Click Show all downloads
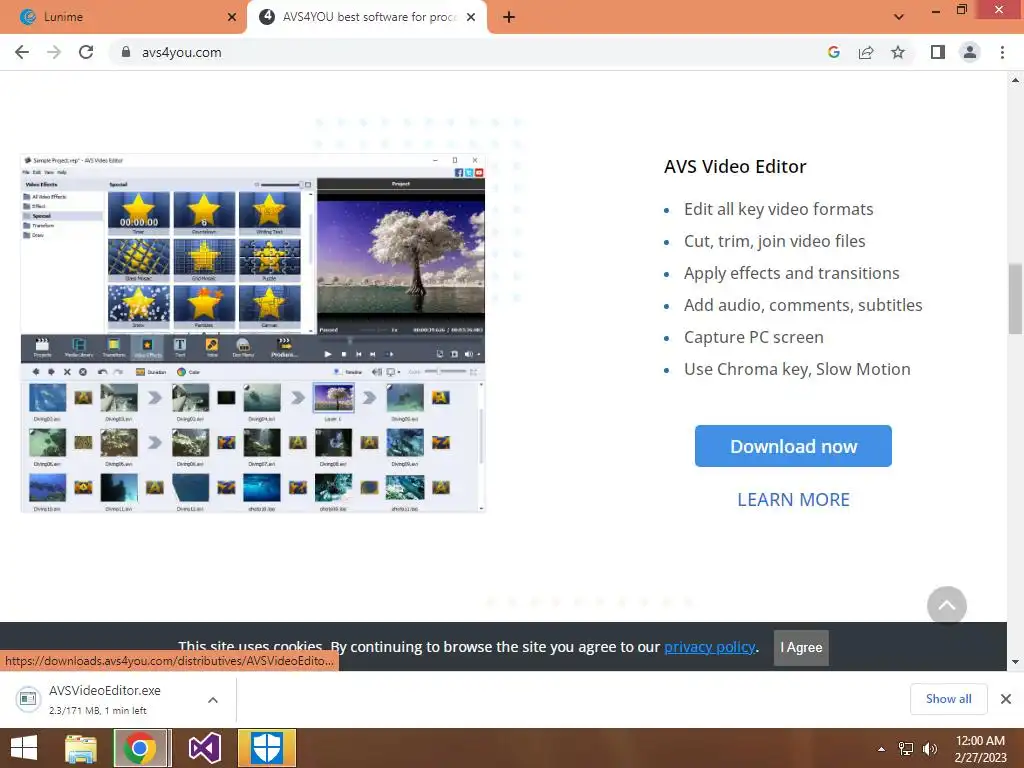Screen dimensions: 1024x768 pyautogui.click(x=948, y=699)
